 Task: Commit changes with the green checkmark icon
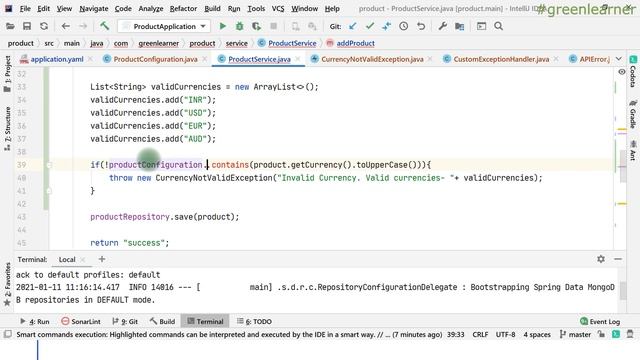tap(370, 26)
